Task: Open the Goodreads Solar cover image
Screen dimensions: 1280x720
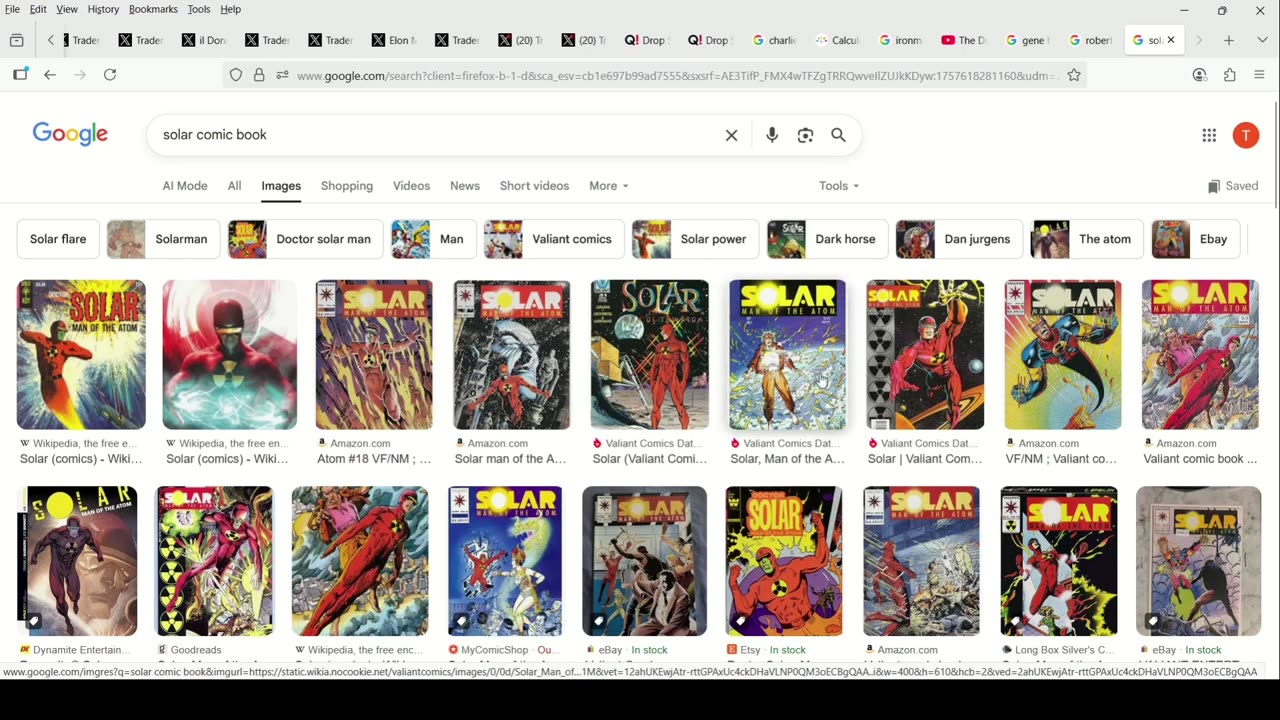Action: point(214,561)
